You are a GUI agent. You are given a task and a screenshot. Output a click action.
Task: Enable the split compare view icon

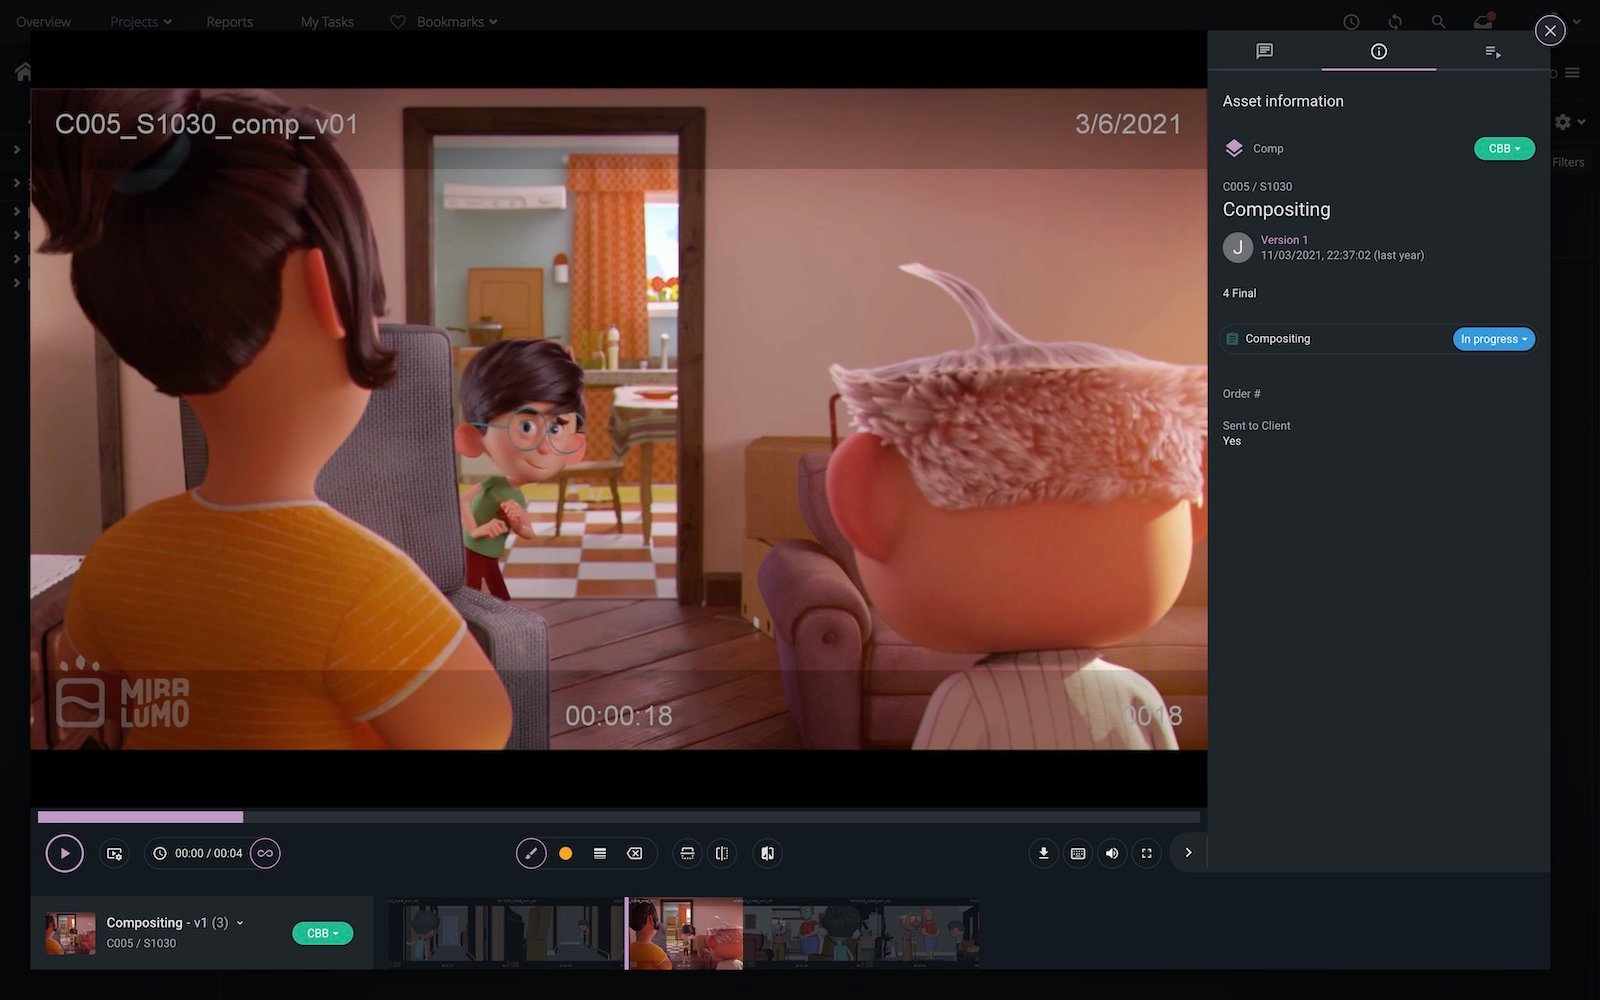(x=722, y=853)
